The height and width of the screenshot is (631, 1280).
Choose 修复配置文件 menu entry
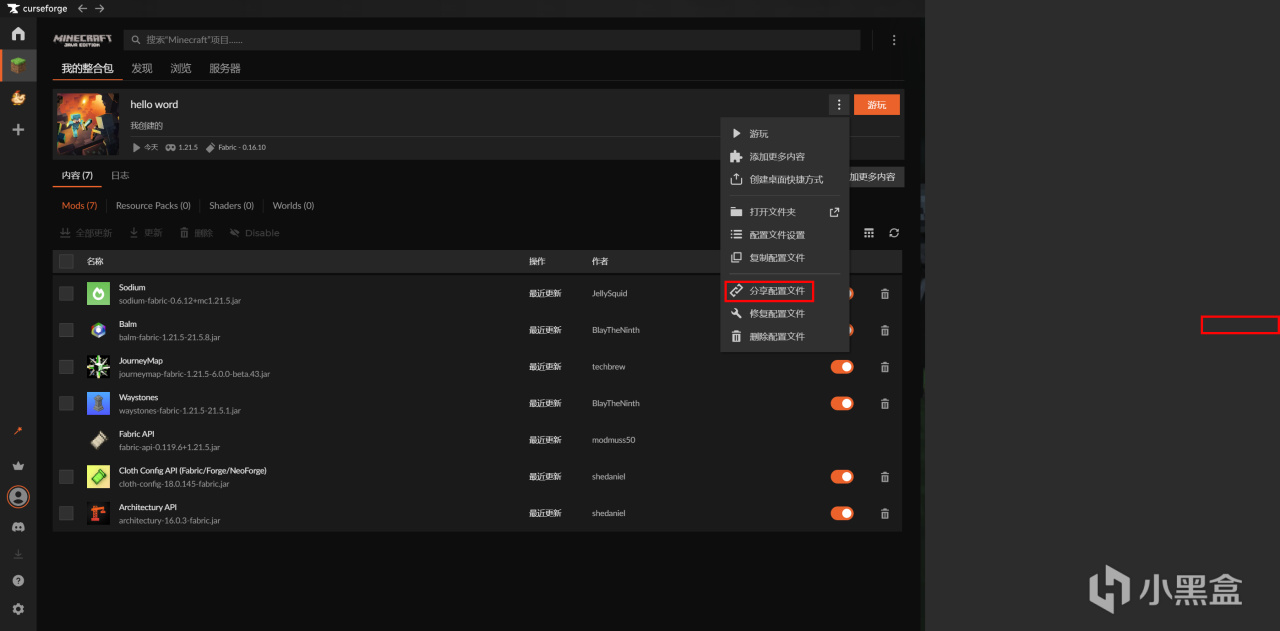785,314
